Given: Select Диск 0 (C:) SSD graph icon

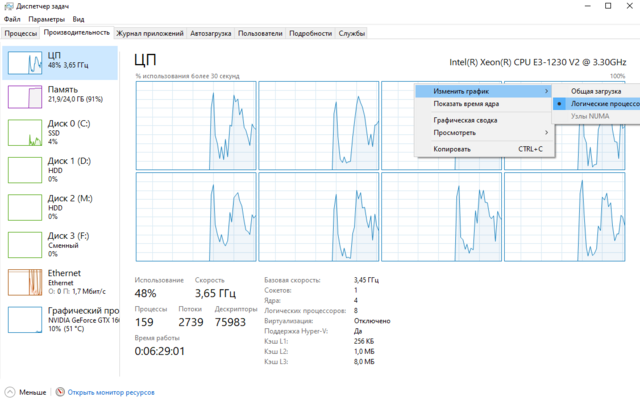Looking at the screenshot, I should point(25,134).
